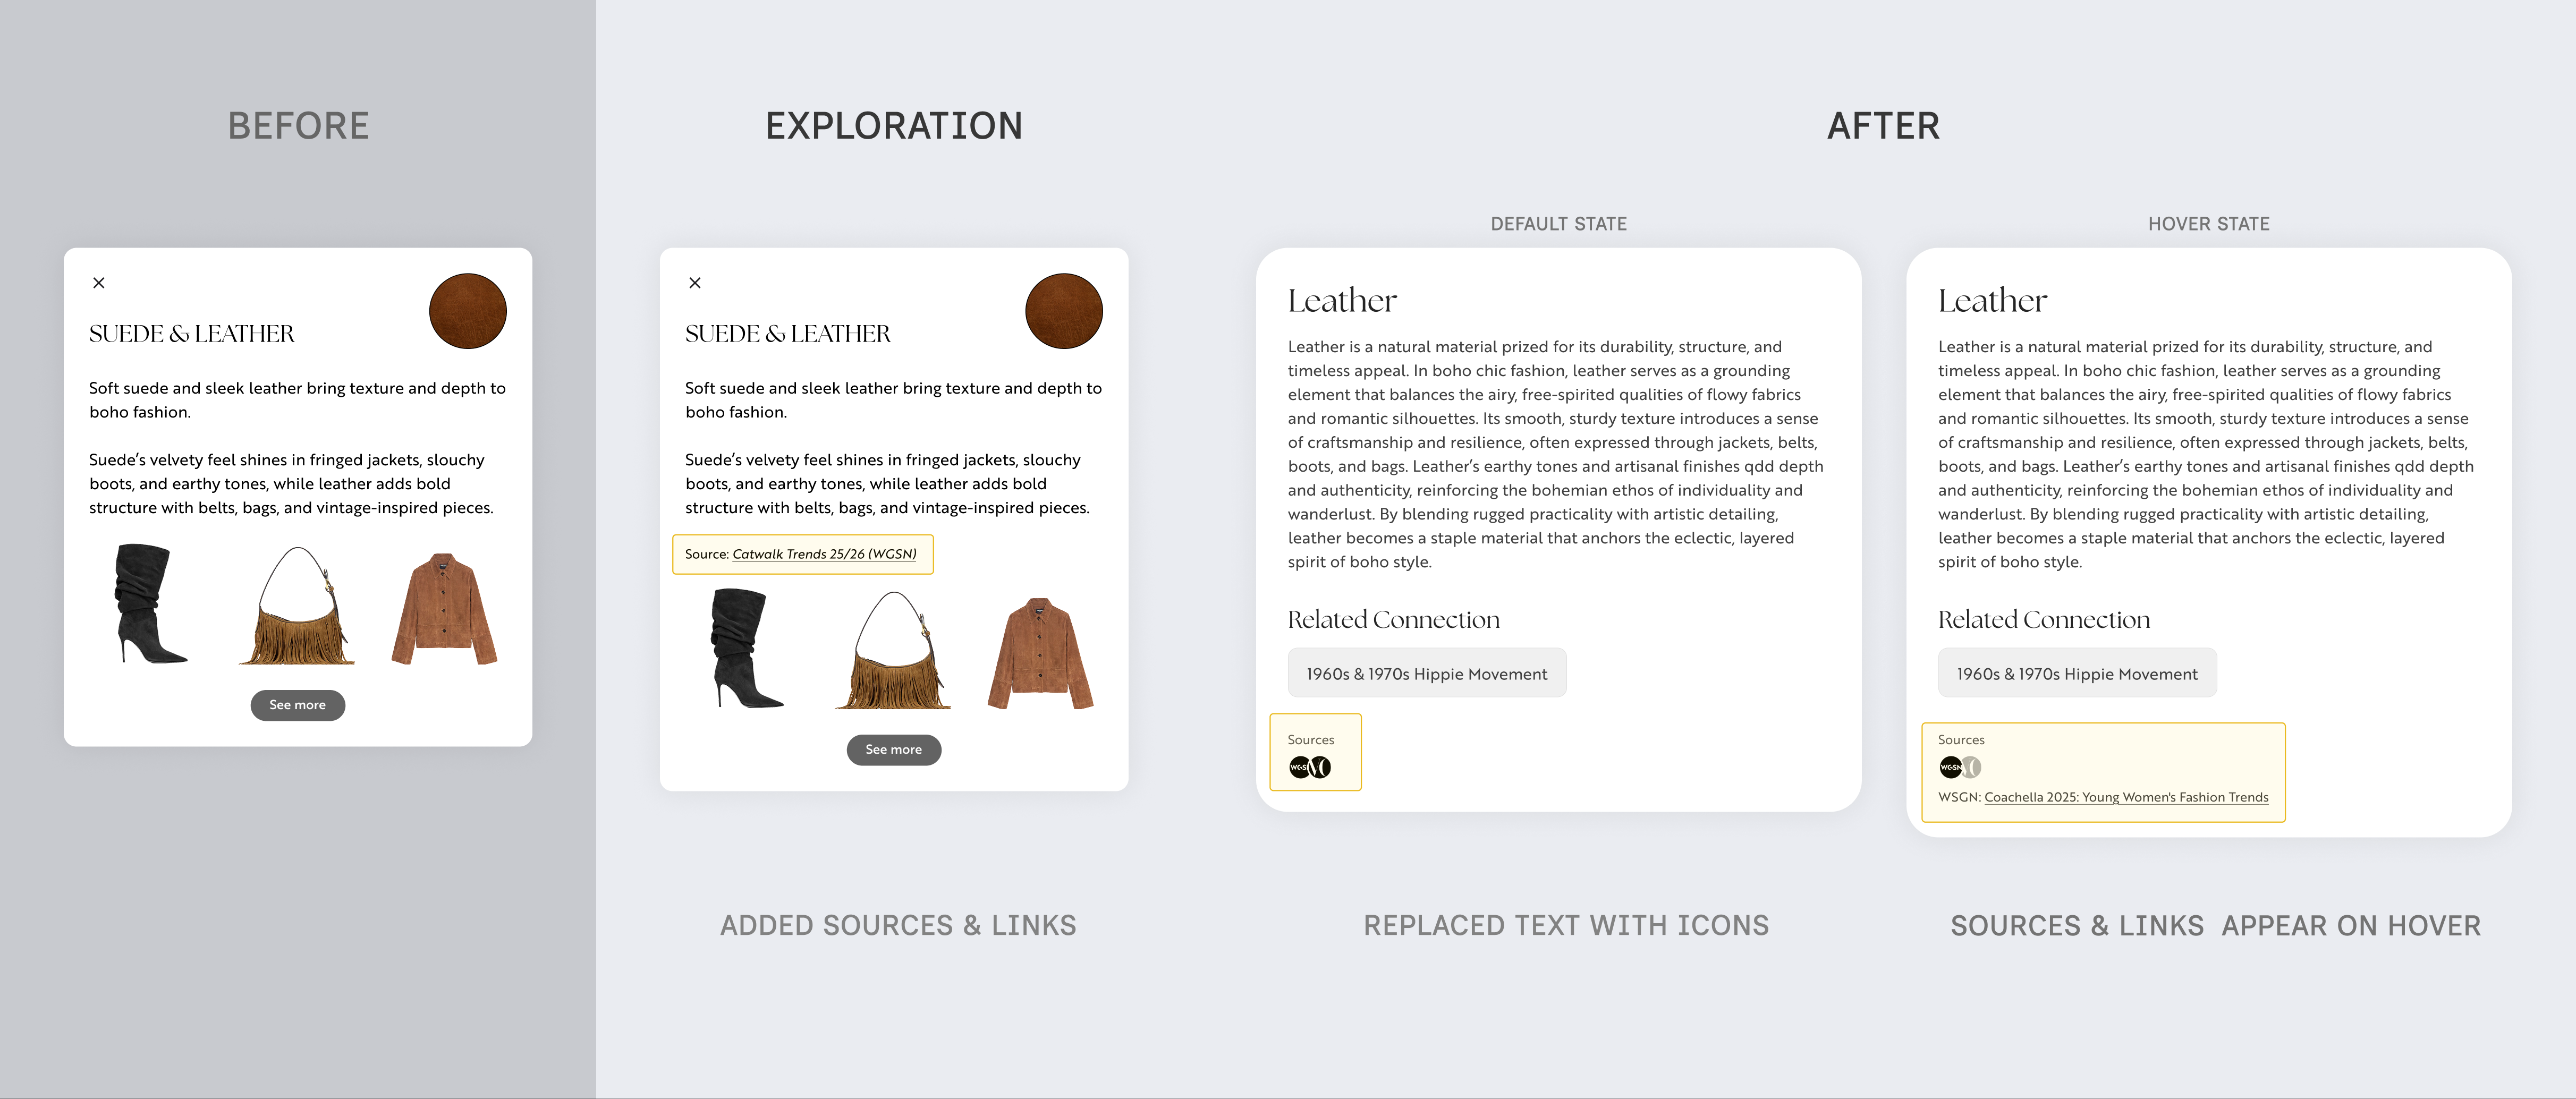Click the BEFORE section heading
Viewport: 2576px width, 1099px height.
(x=299, y=126)
